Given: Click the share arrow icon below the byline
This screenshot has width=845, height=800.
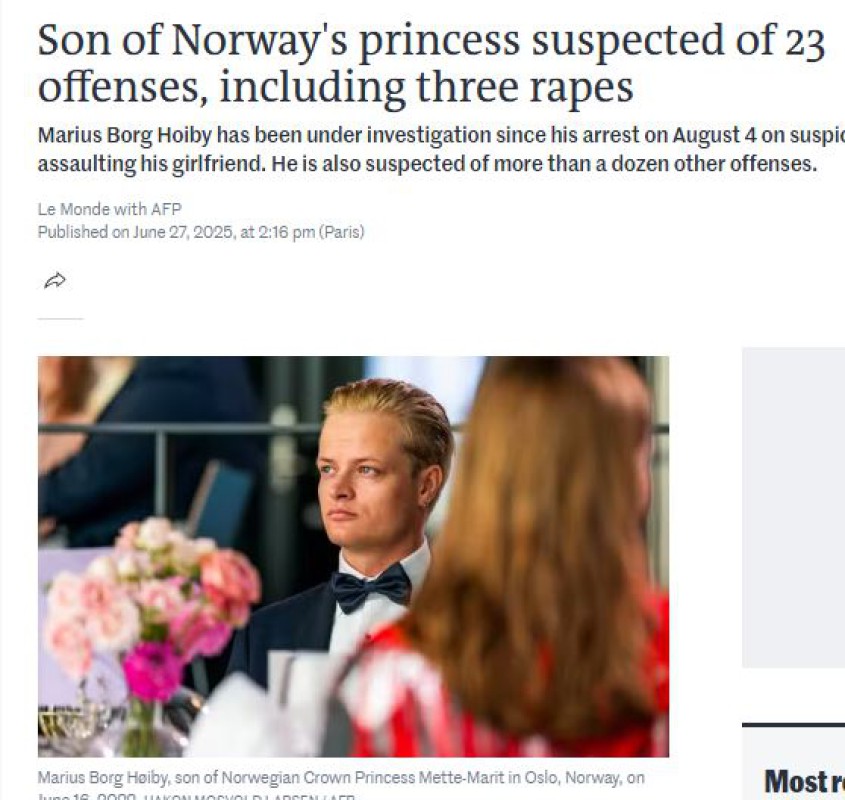Looking at the screenshot, I should pos(55,280).
